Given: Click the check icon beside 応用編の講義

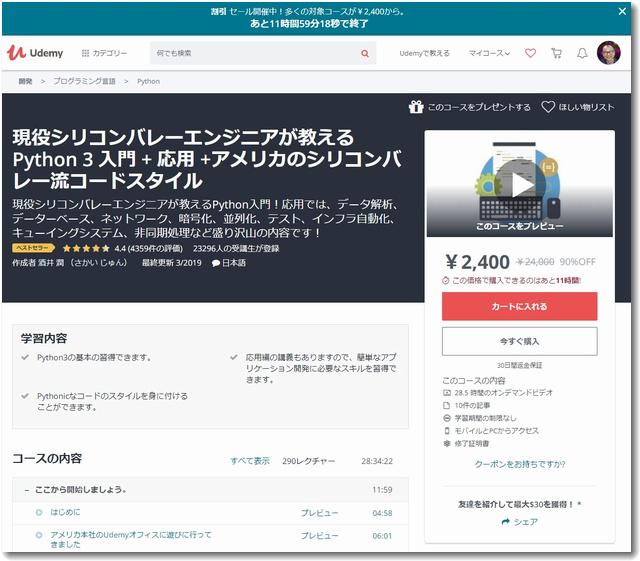Looking at the screenshot, I should tap(233, 357).
